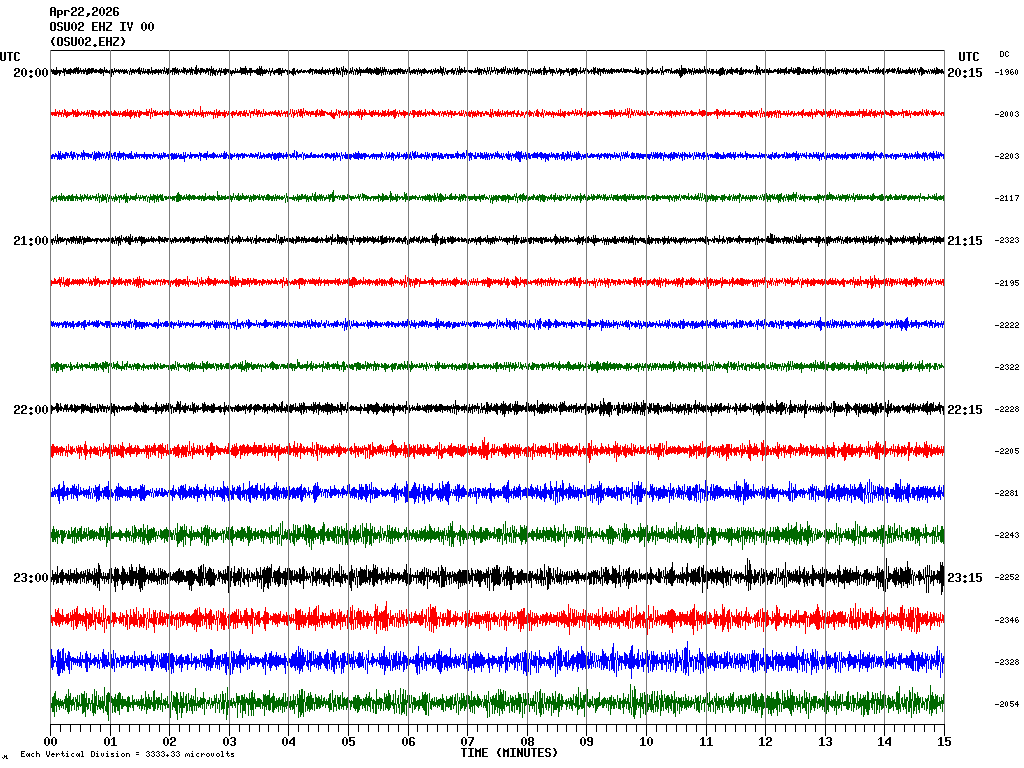1024x768 pixels.
Task: Select the -1960 DC offset value
Action: [x=1006, y=72]
